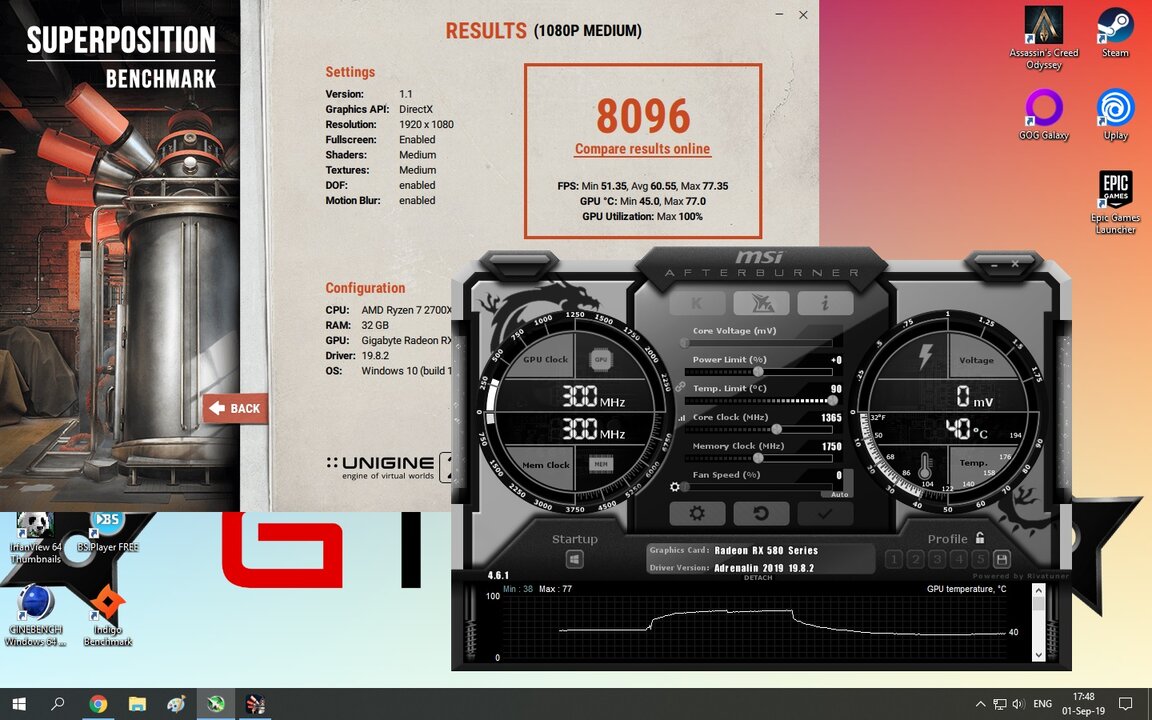Click Compare results online link
The image size is (1152, 720).
(x=642, y=148)
